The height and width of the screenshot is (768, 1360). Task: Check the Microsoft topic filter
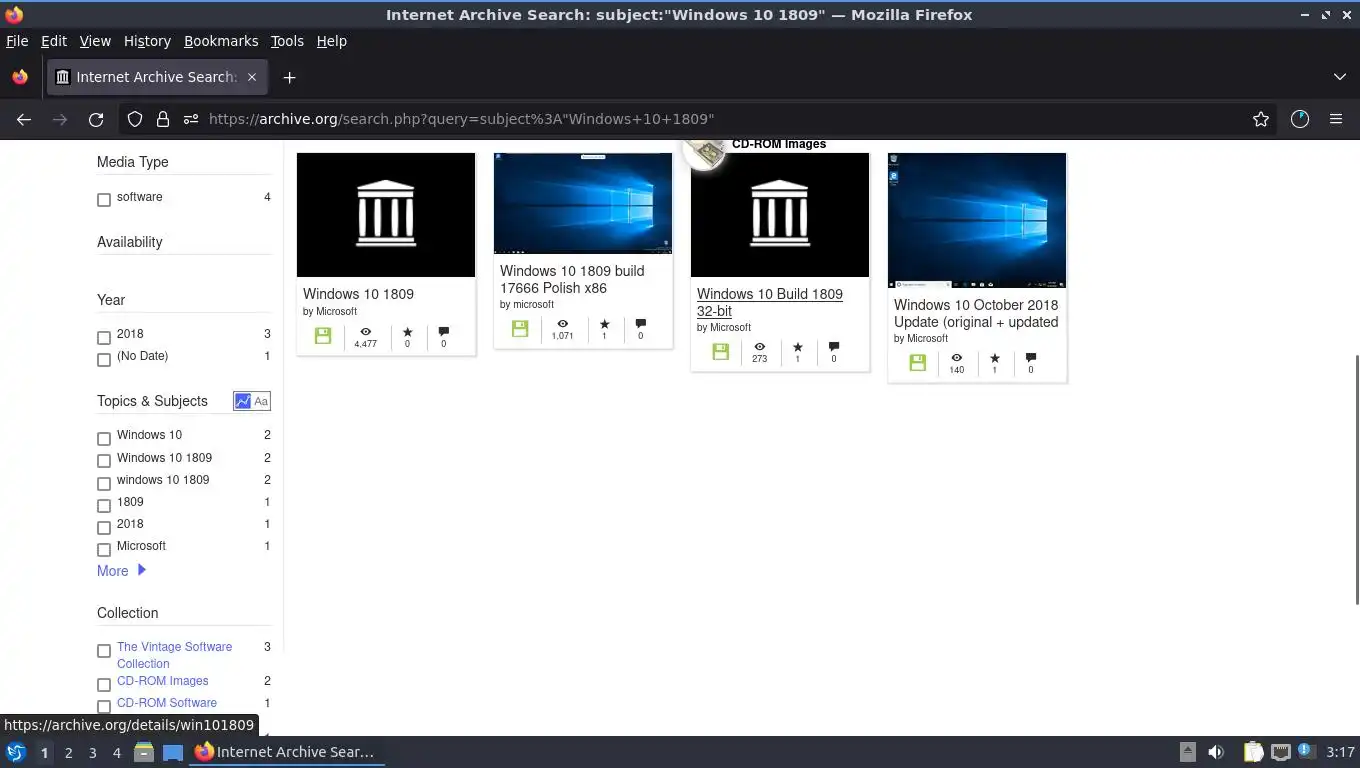click(104, 549)
